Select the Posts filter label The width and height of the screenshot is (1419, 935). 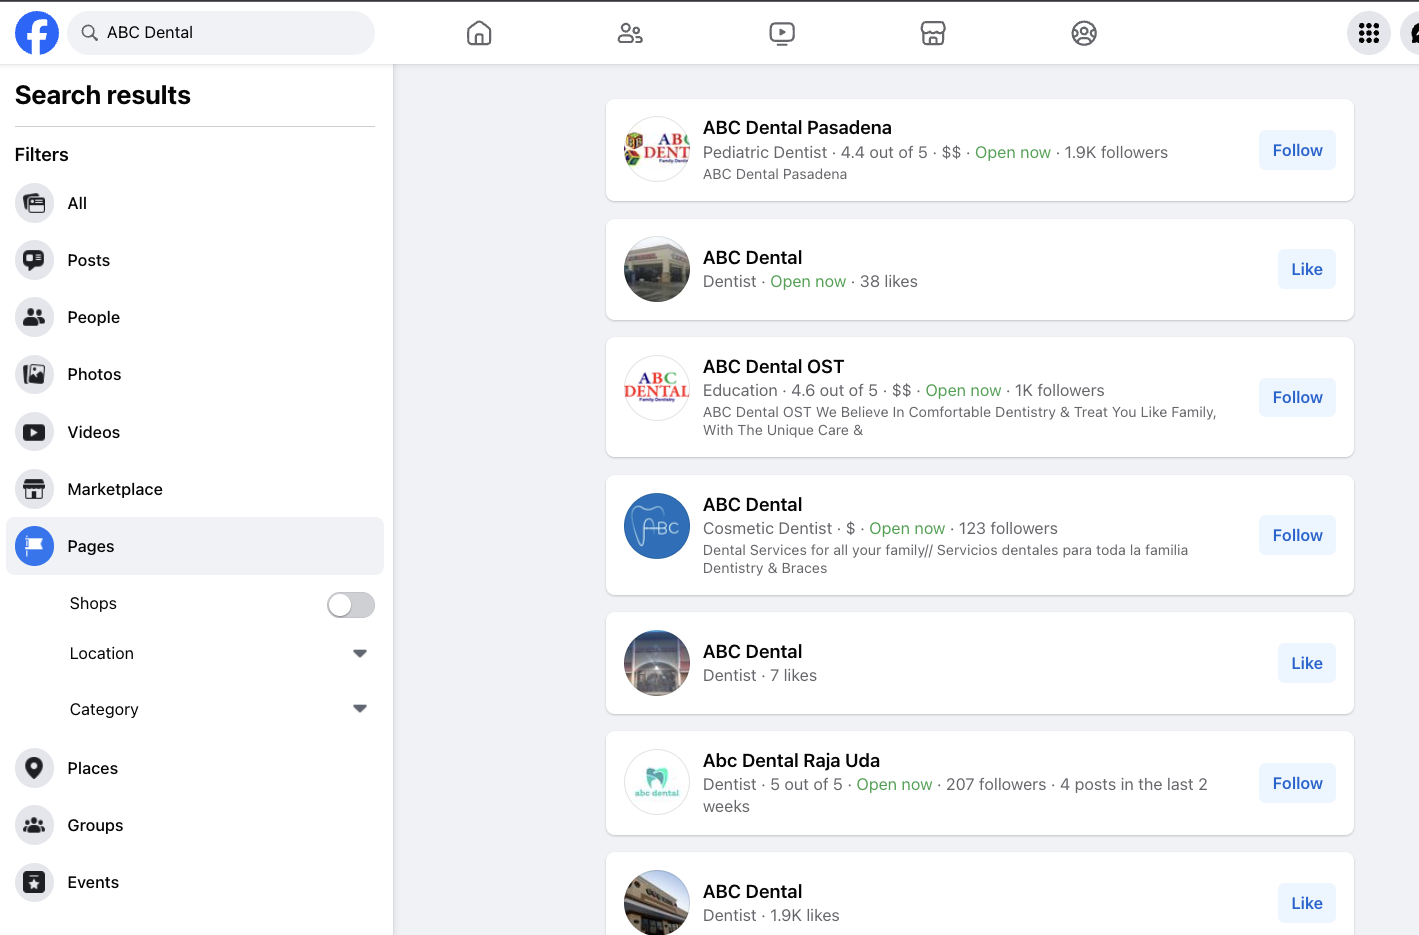[89, 260]
